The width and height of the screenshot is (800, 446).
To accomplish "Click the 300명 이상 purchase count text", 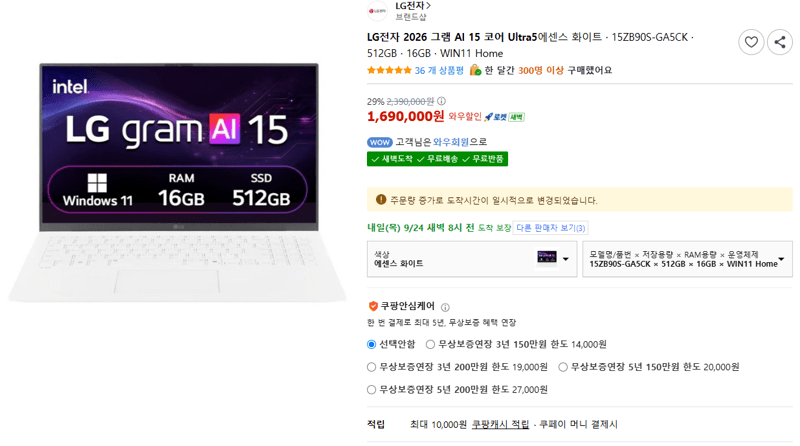I will (x=541, y=70).
